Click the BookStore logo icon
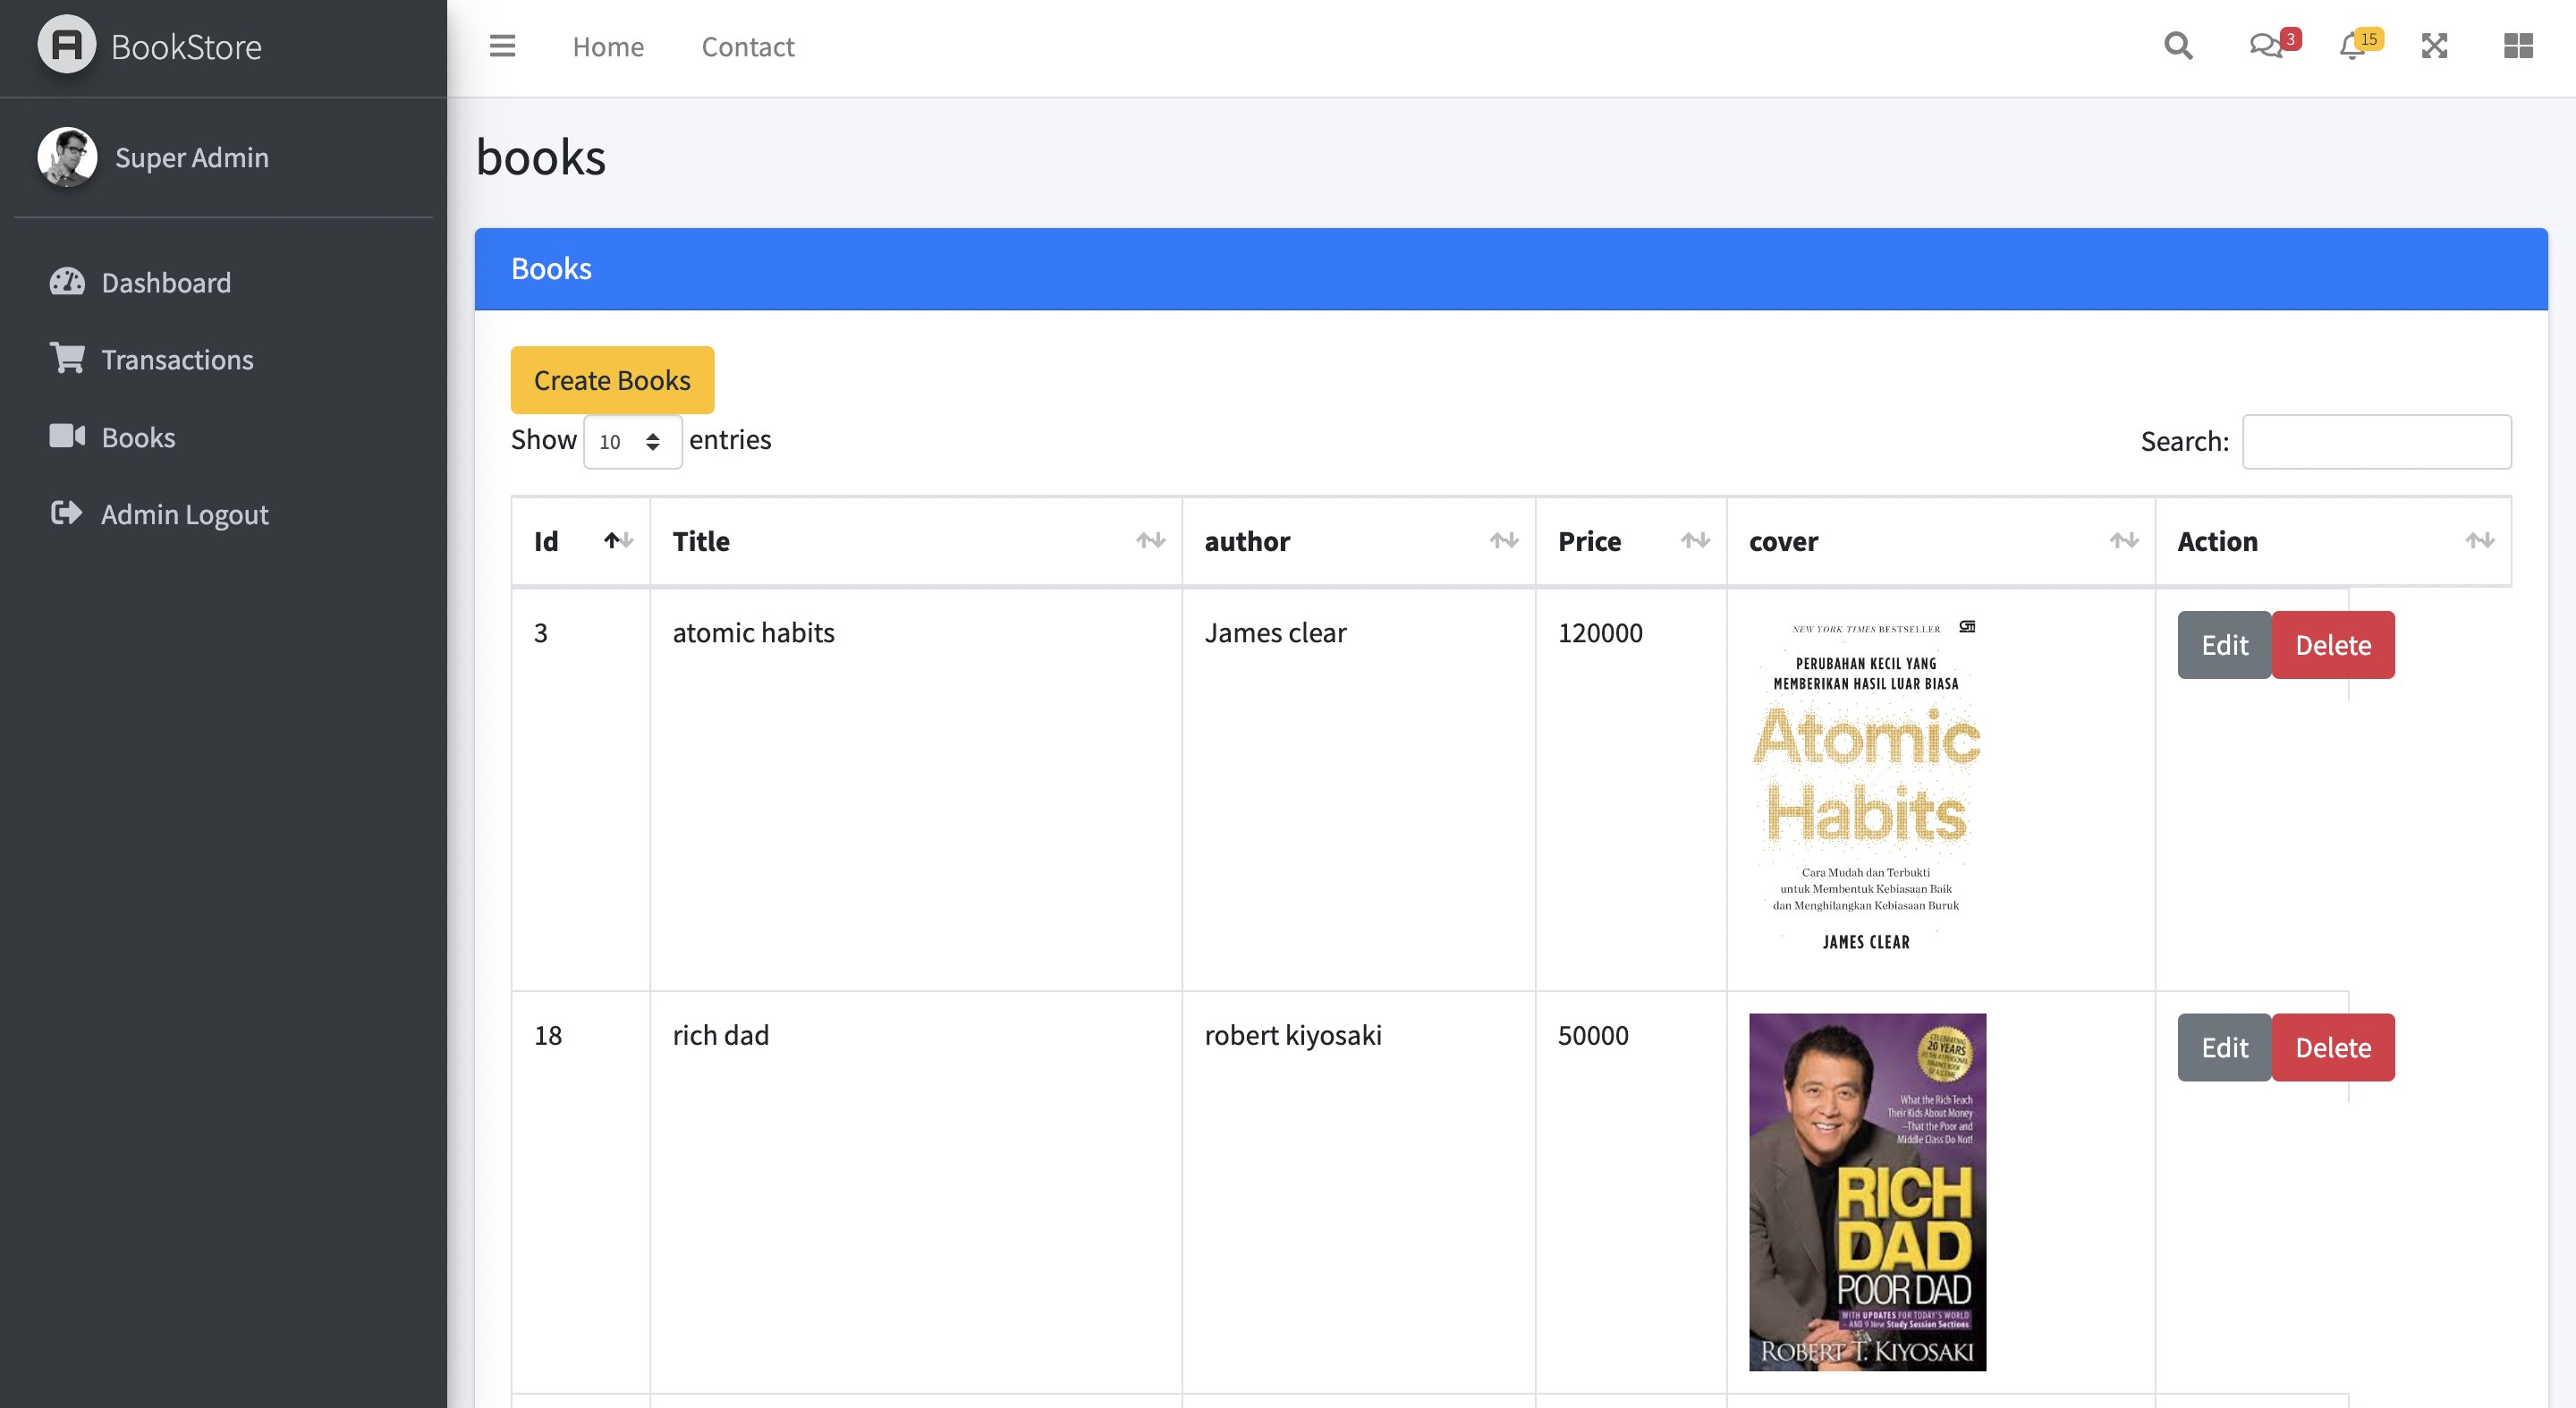 click(66, 45)
